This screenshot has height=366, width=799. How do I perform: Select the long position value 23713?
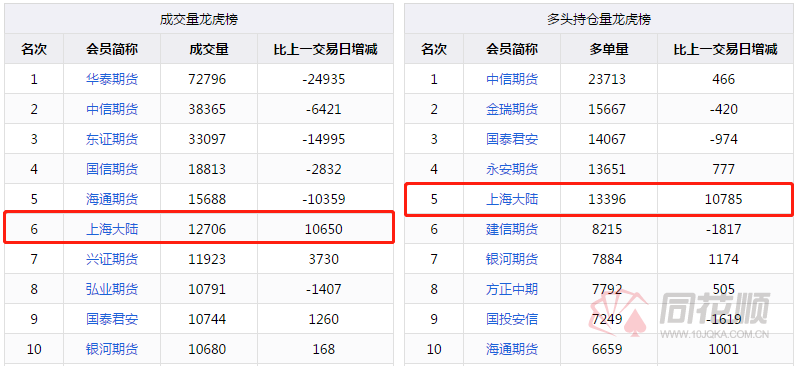click(607, 79)
